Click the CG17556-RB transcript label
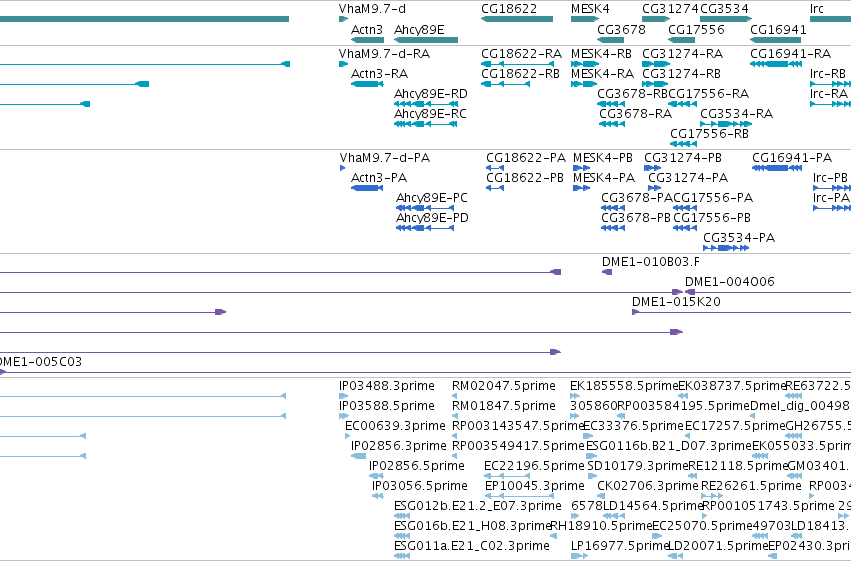This screenshot has width=851, height=561. [709, 134]
